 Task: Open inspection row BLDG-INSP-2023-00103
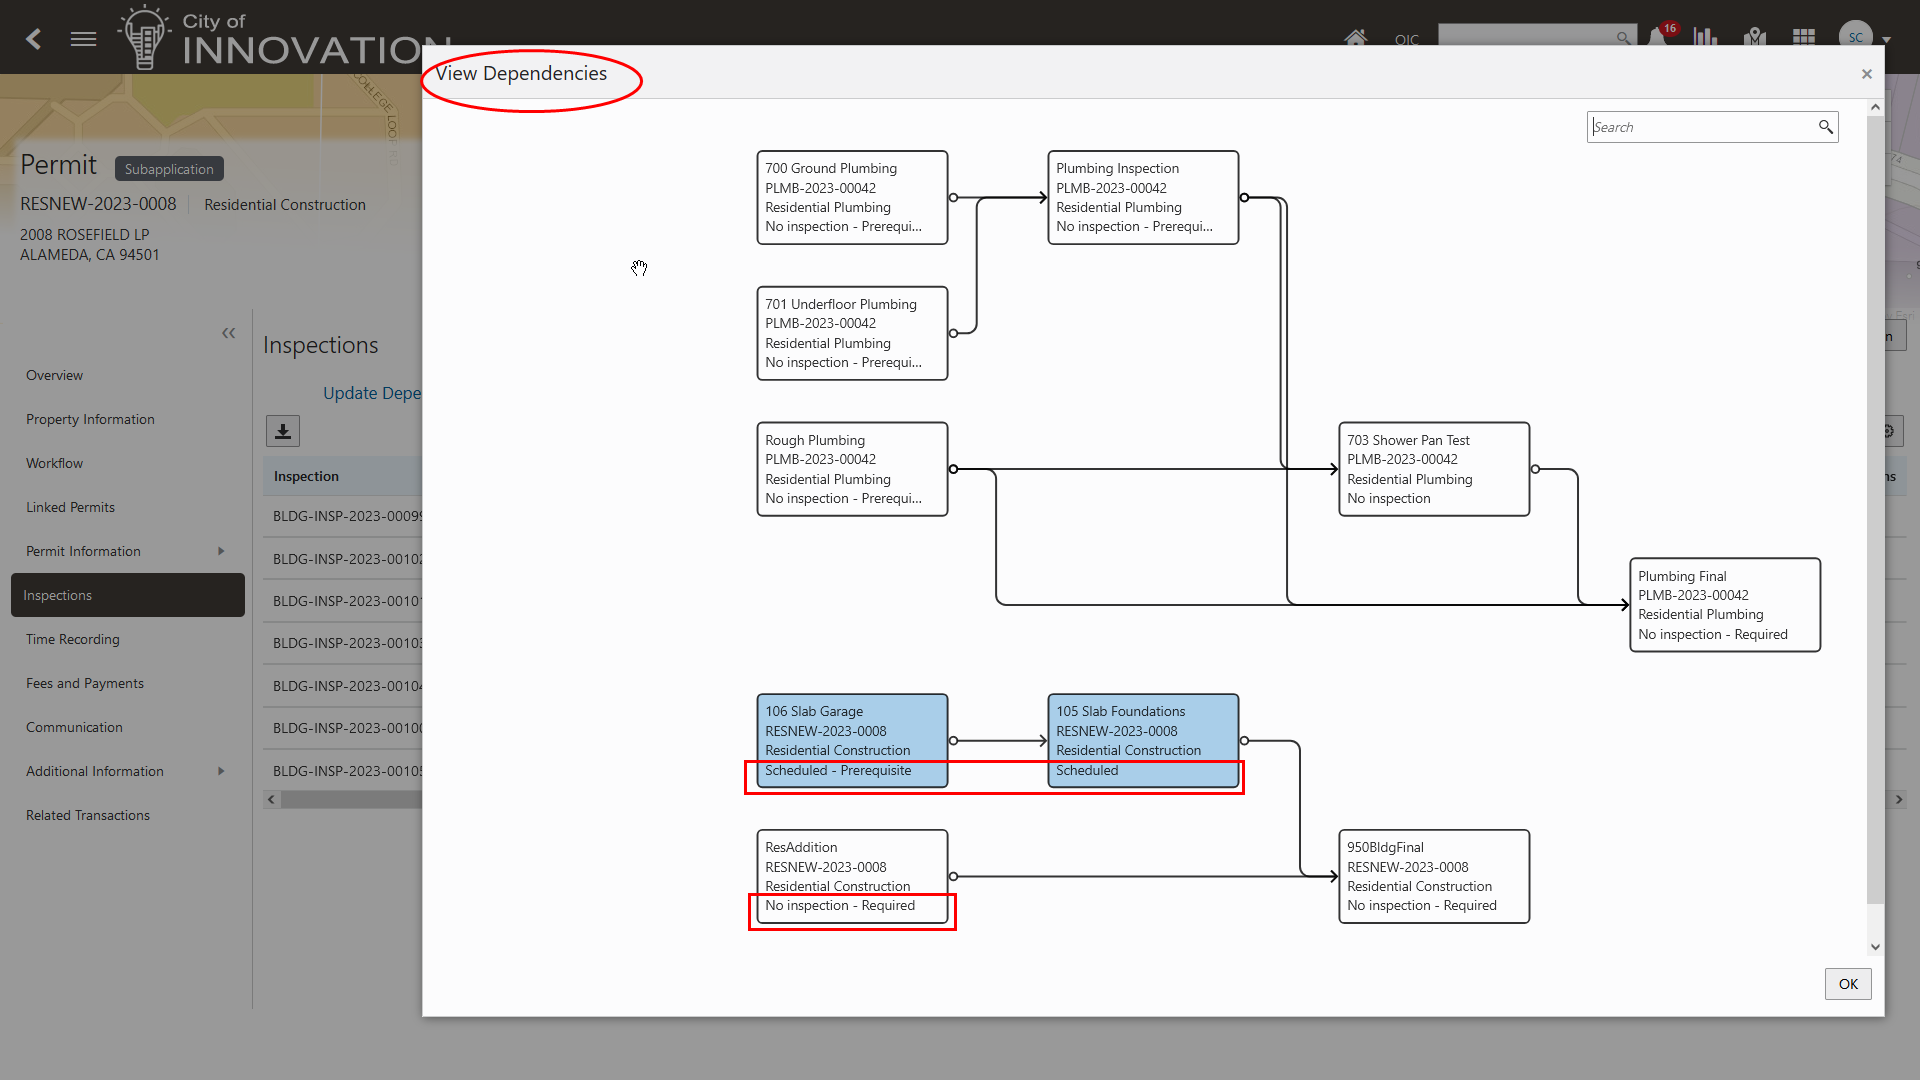click(x=347, y=643)
